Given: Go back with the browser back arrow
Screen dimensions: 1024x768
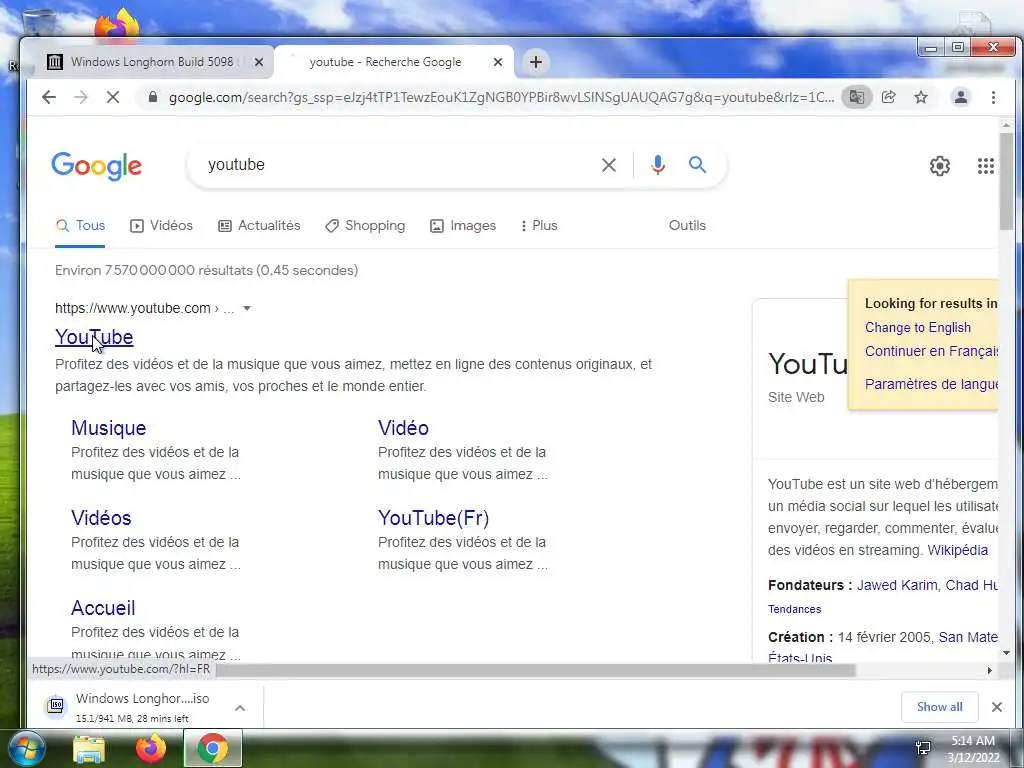Looking at the screenshot, I should pyautogui.click(x=48, y=97).
